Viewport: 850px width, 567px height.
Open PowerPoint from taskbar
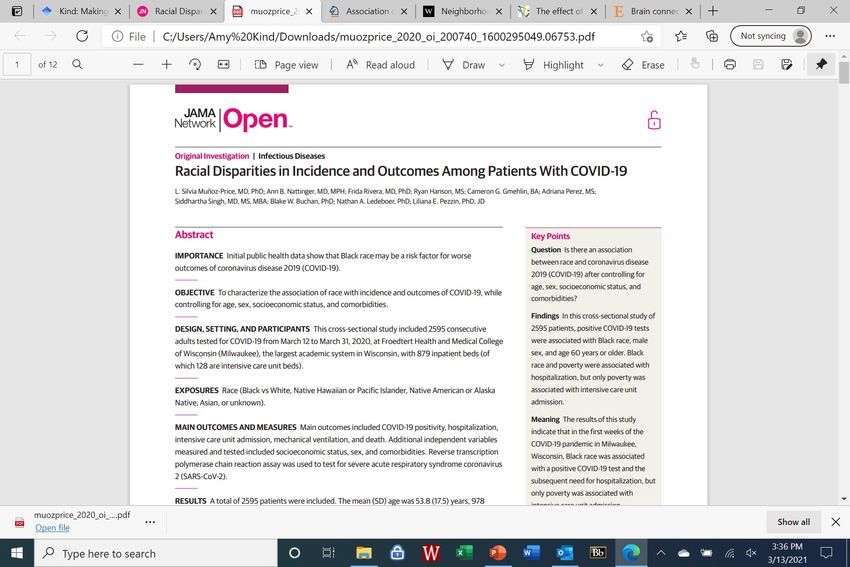[x=497, y=553]
